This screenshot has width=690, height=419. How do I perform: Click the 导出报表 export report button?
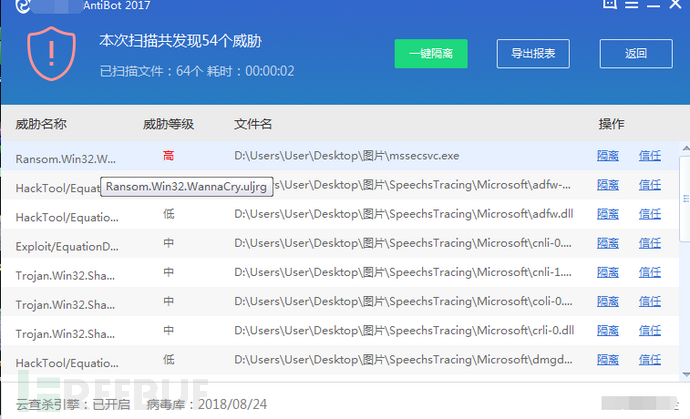point(533,54)
